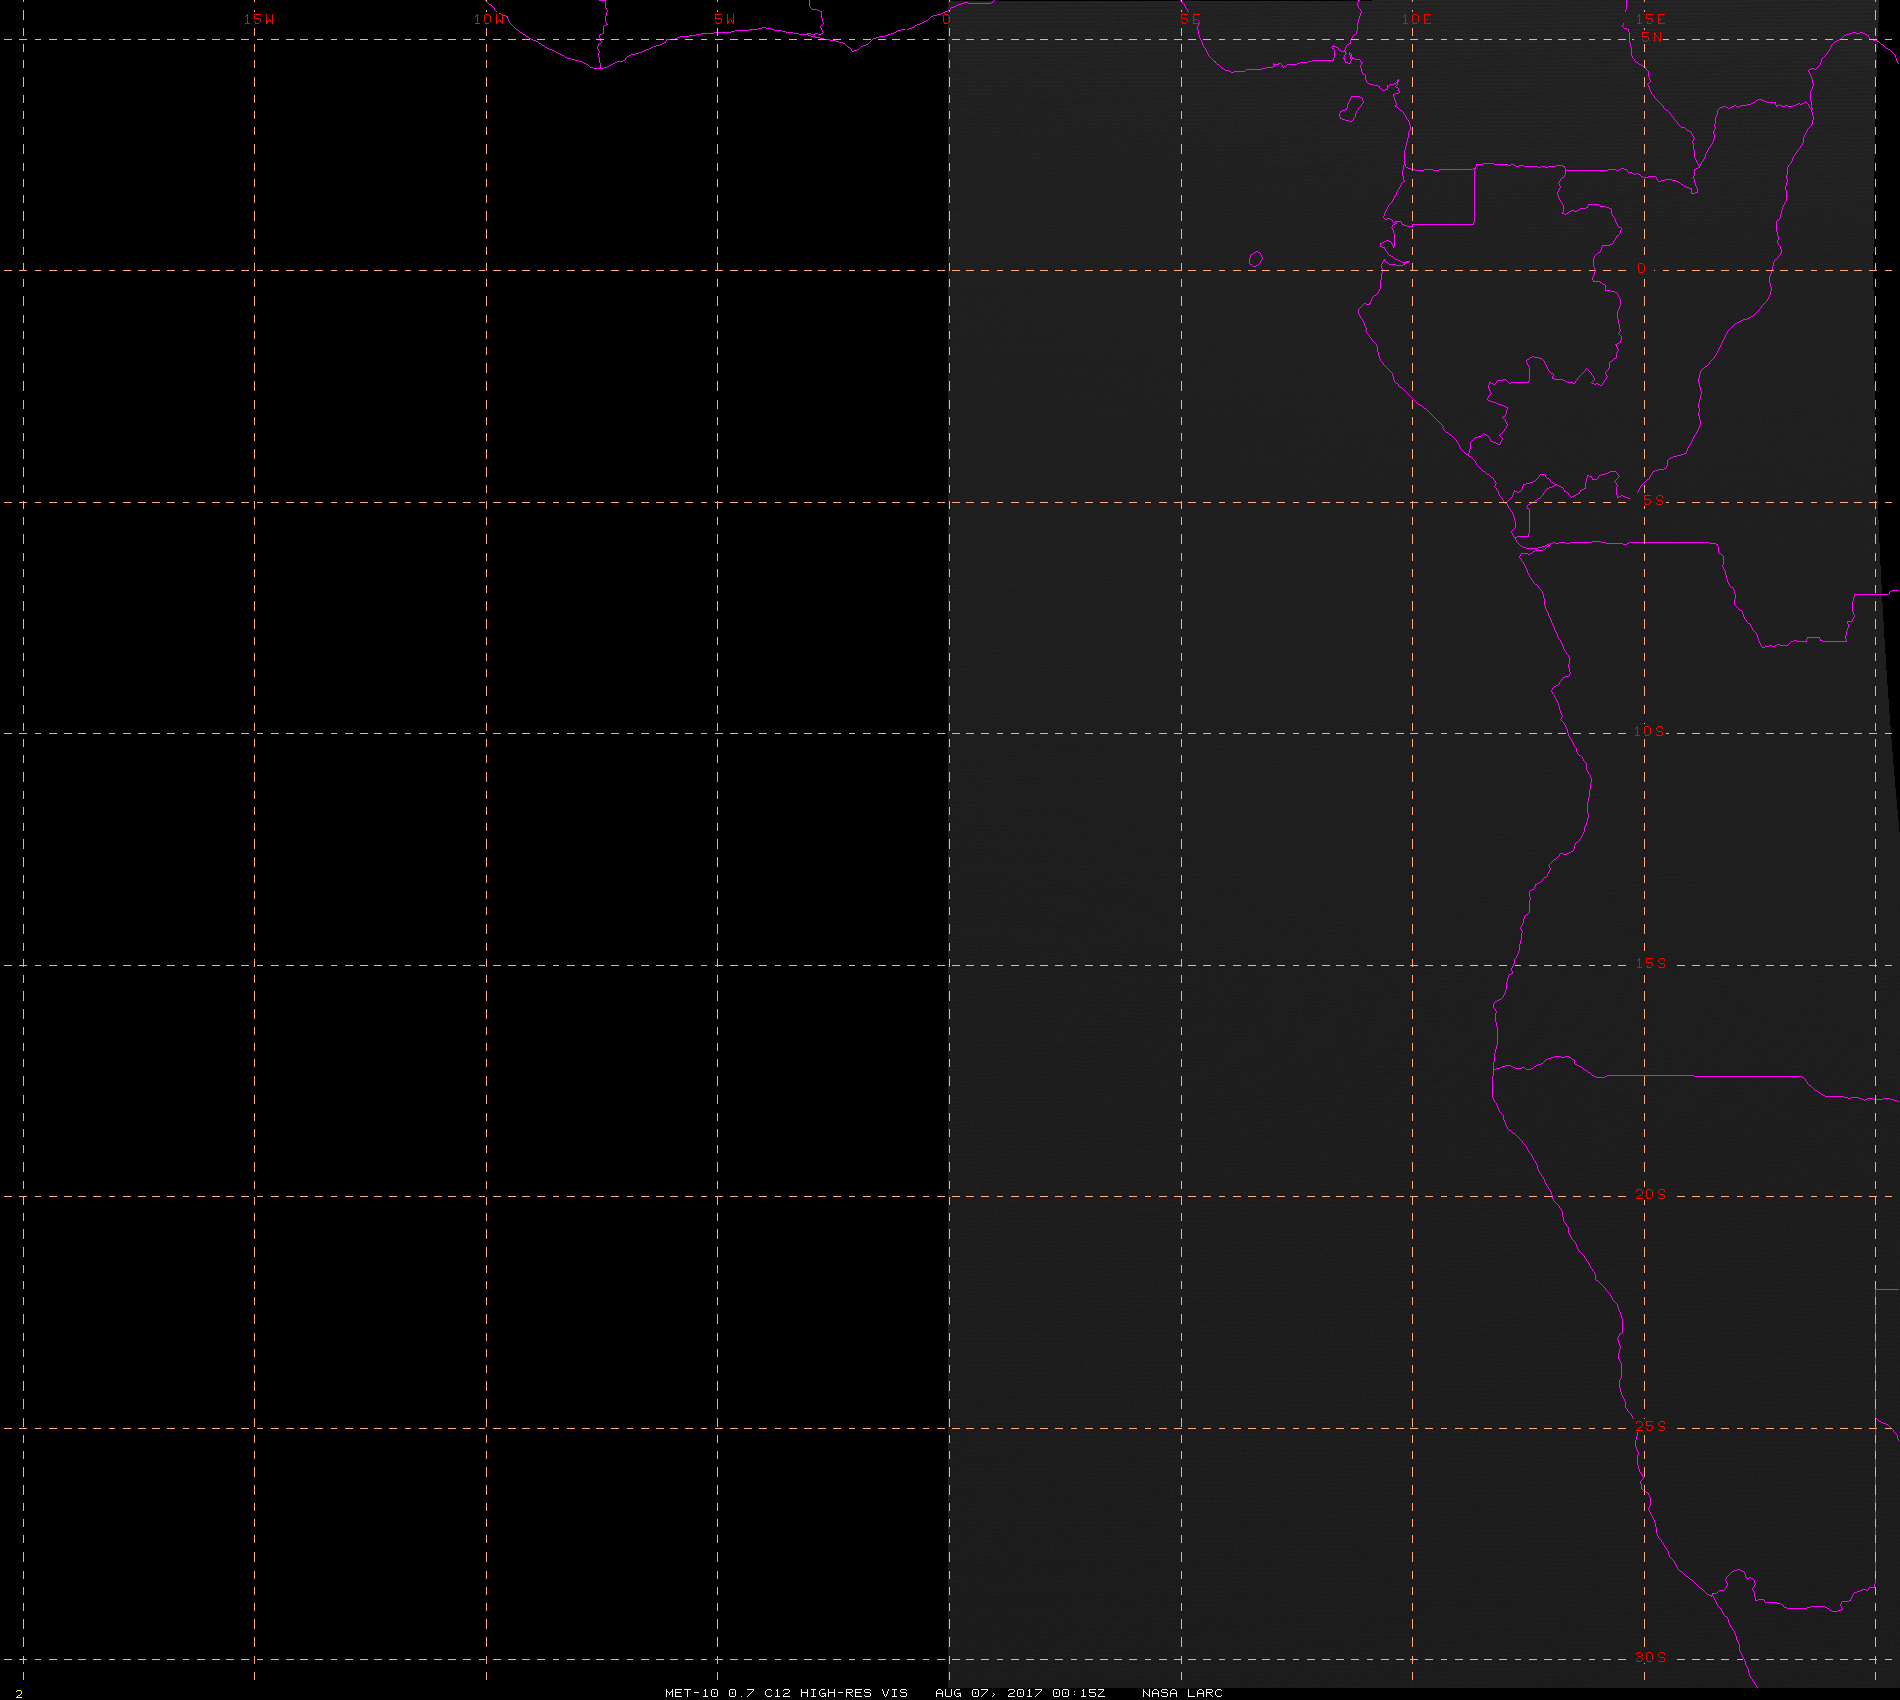Screen dimensions: 1900x1700
Task: Select the 5N latitude label
Action: point(1652,37)
